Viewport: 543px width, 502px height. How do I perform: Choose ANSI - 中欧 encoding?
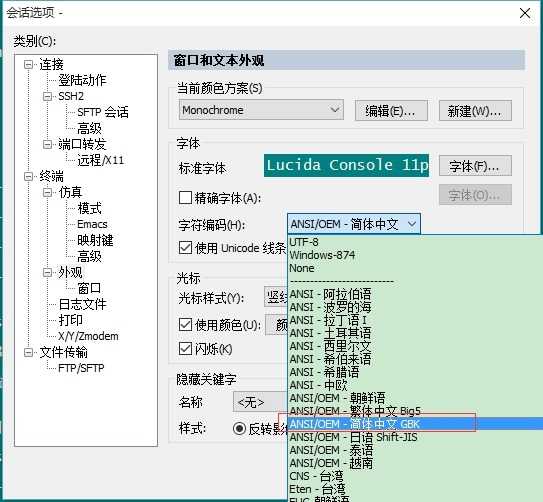click(x=415, y=385)
